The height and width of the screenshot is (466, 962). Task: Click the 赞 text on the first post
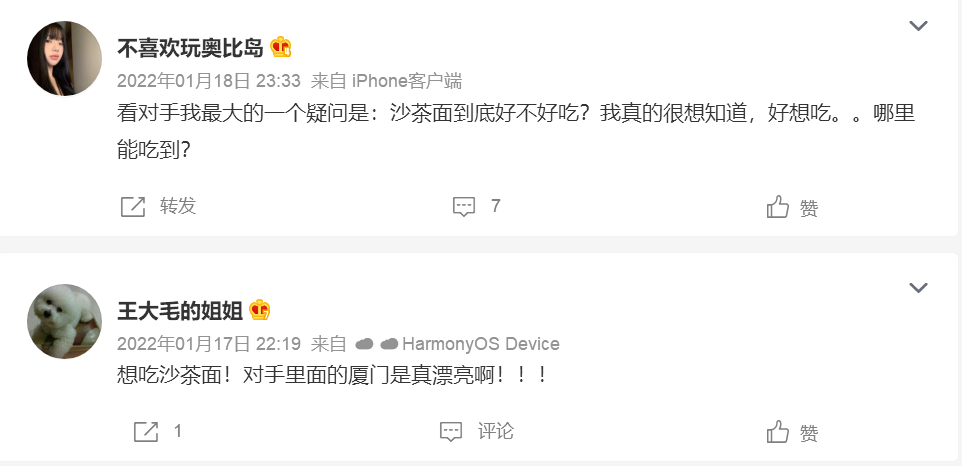[809, 208]
